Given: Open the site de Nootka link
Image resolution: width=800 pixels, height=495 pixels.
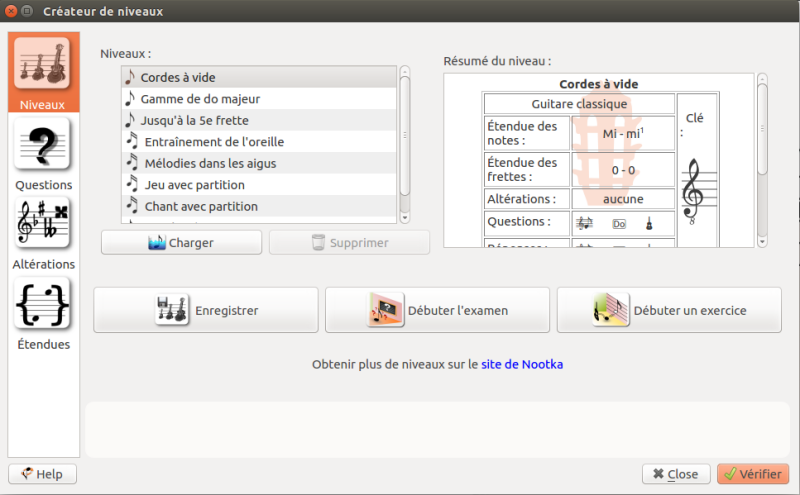Looking at the screenshot, I should 522,364.
